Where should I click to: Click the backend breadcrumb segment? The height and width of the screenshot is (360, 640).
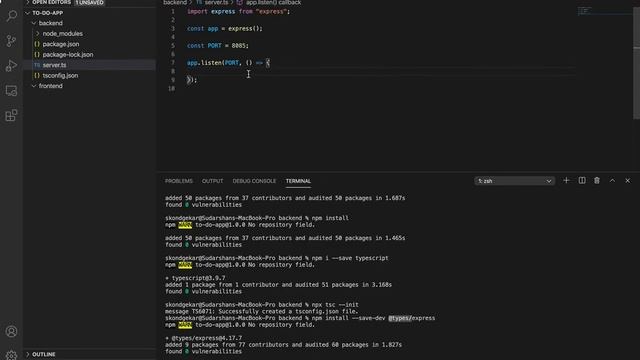175,2
